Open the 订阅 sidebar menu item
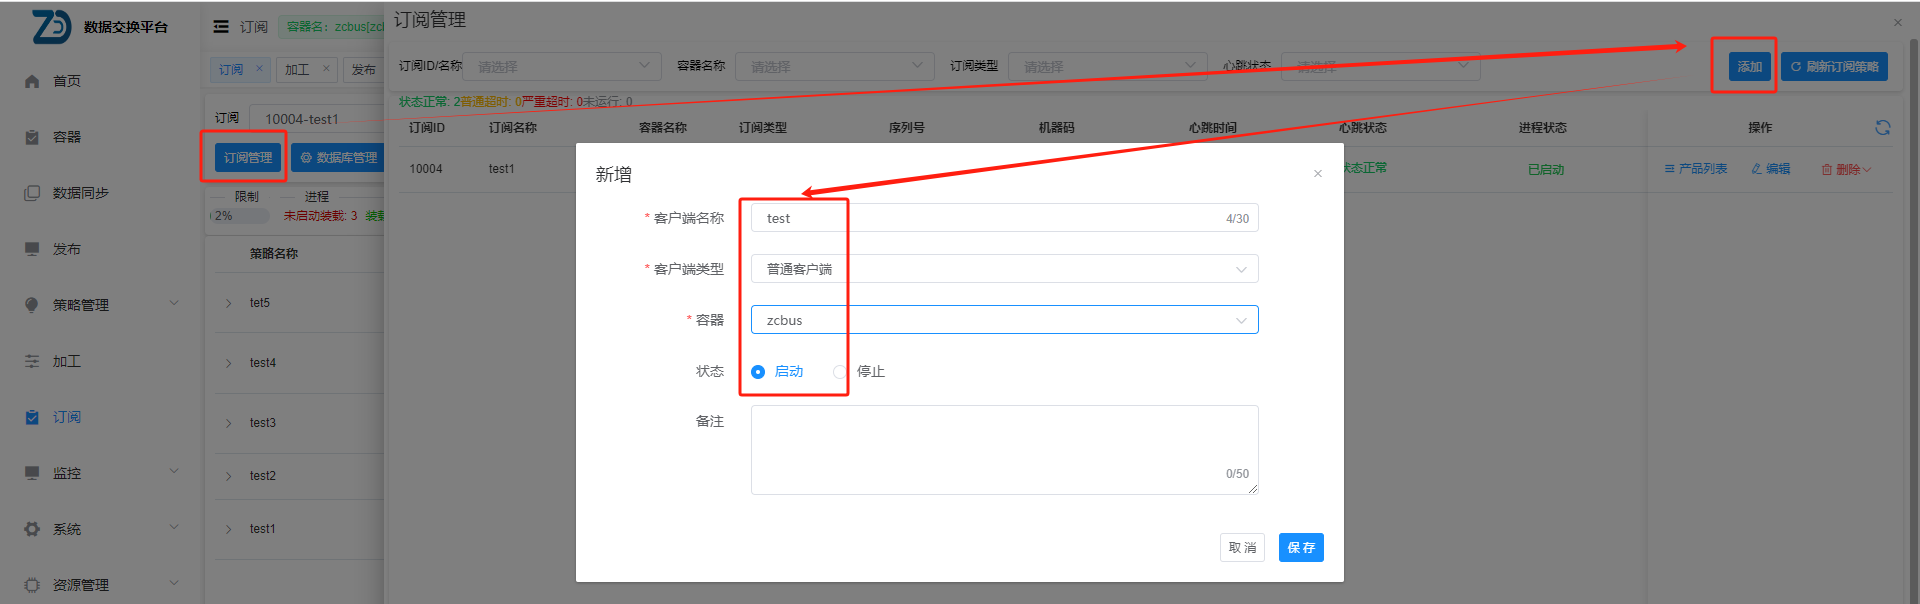The image size is (1920, 604). [66, 417]
